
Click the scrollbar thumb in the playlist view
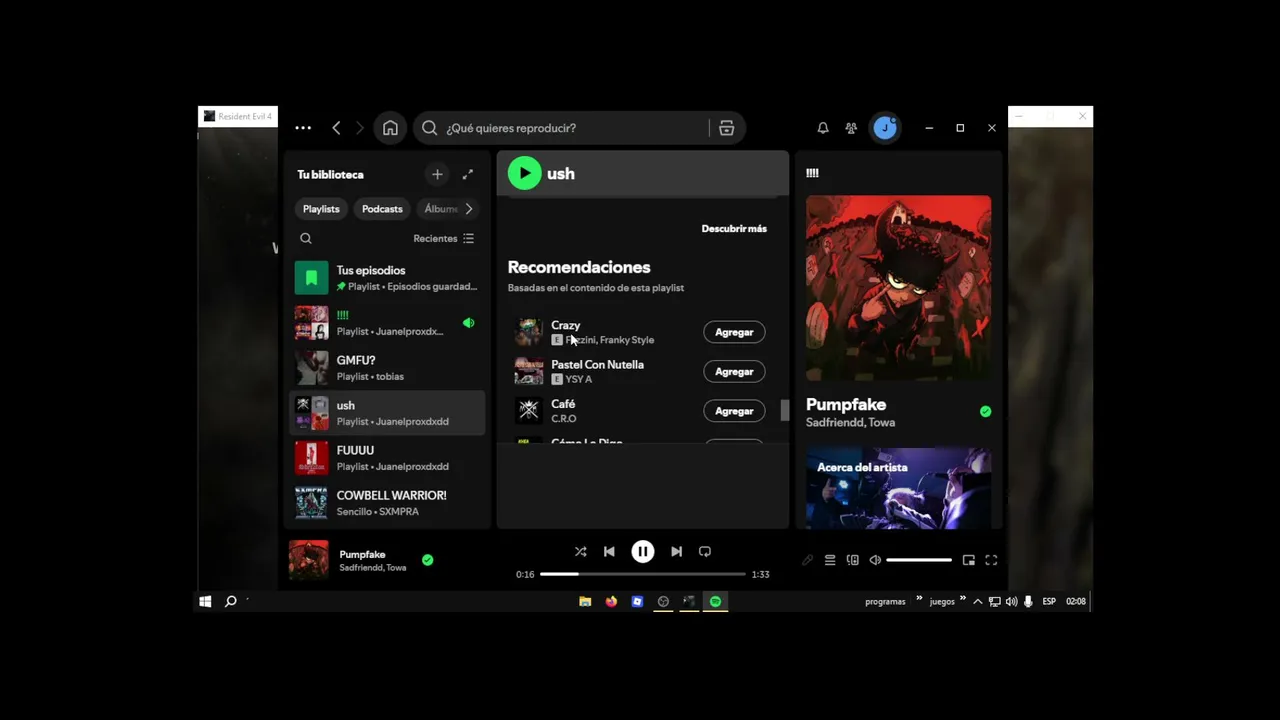tap(784, 411)
